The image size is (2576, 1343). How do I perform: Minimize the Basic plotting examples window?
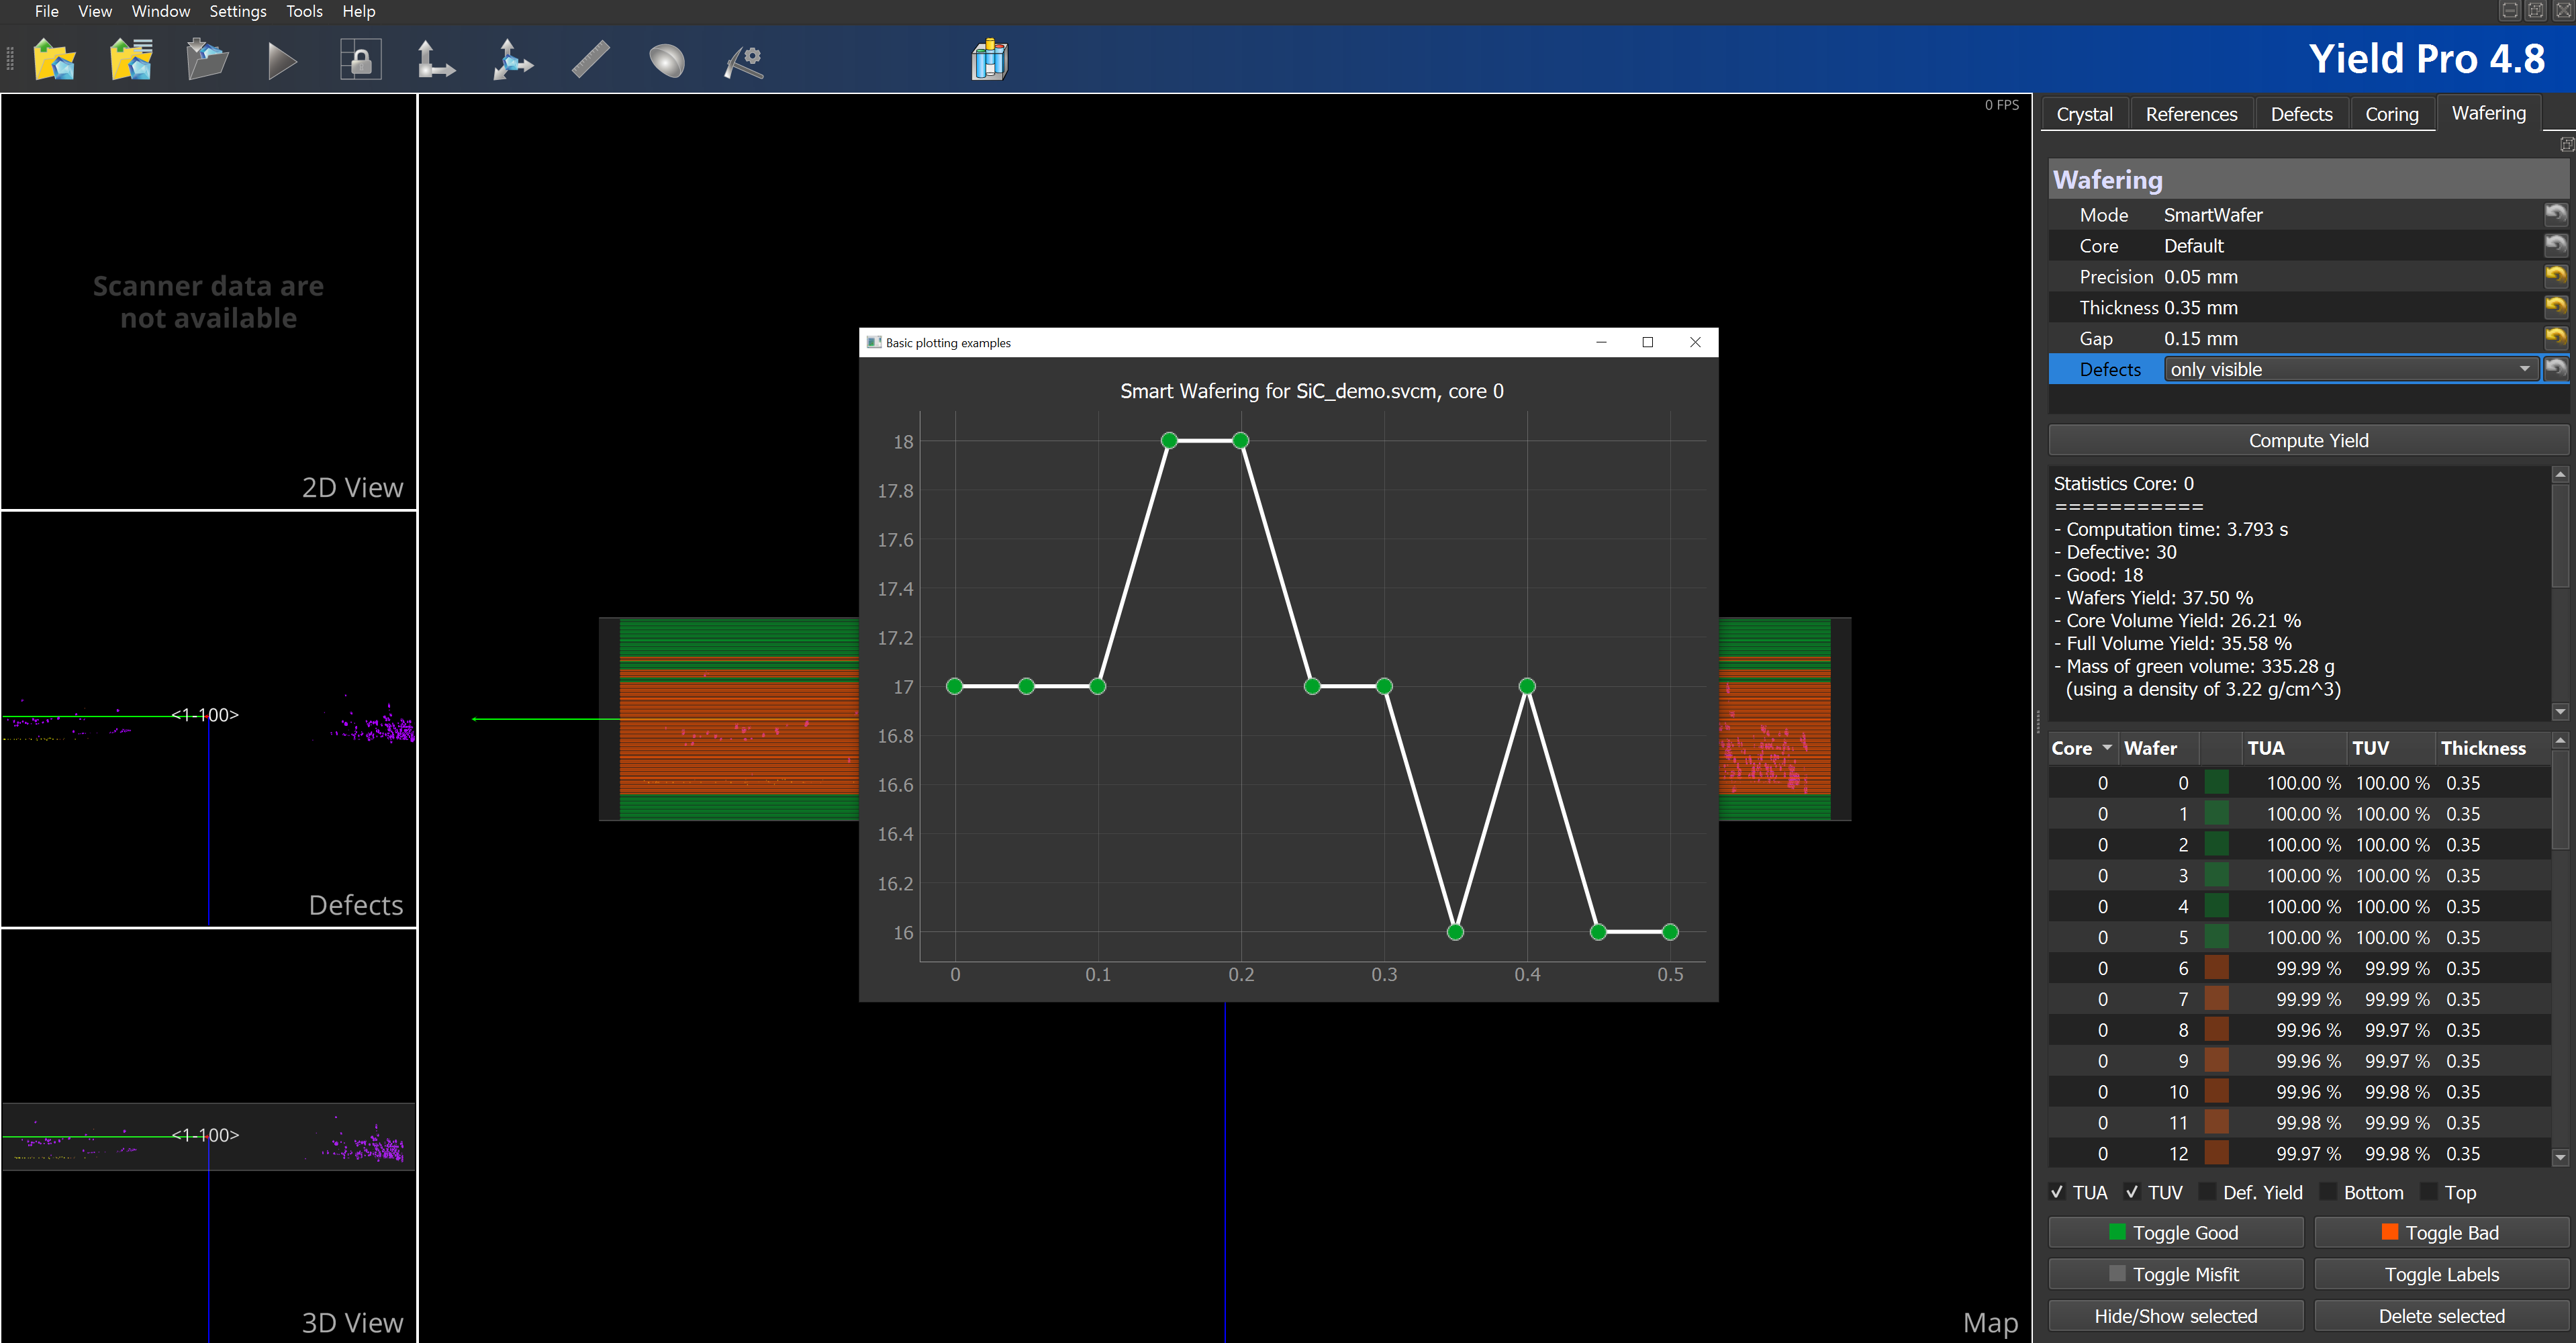tap(1601, 342)
